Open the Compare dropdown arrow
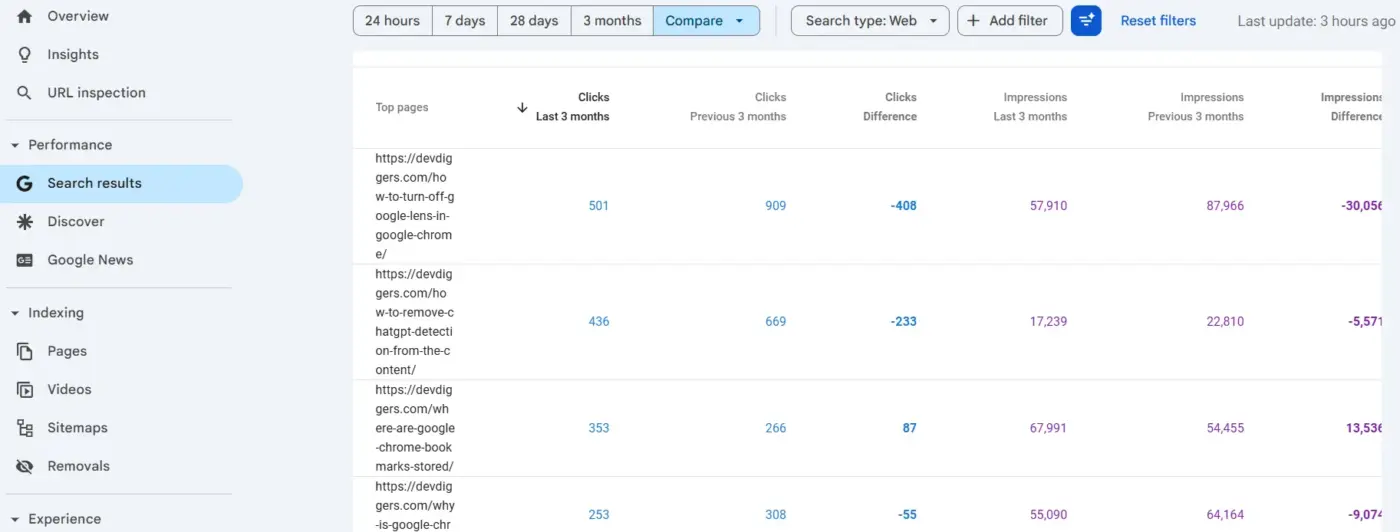1400x532 pixels. tap(739, 20)
